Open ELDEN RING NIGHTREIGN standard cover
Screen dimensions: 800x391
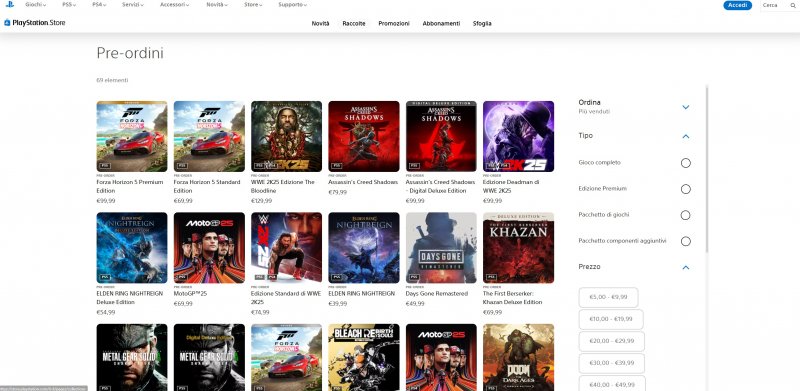(x=364, y=248)
